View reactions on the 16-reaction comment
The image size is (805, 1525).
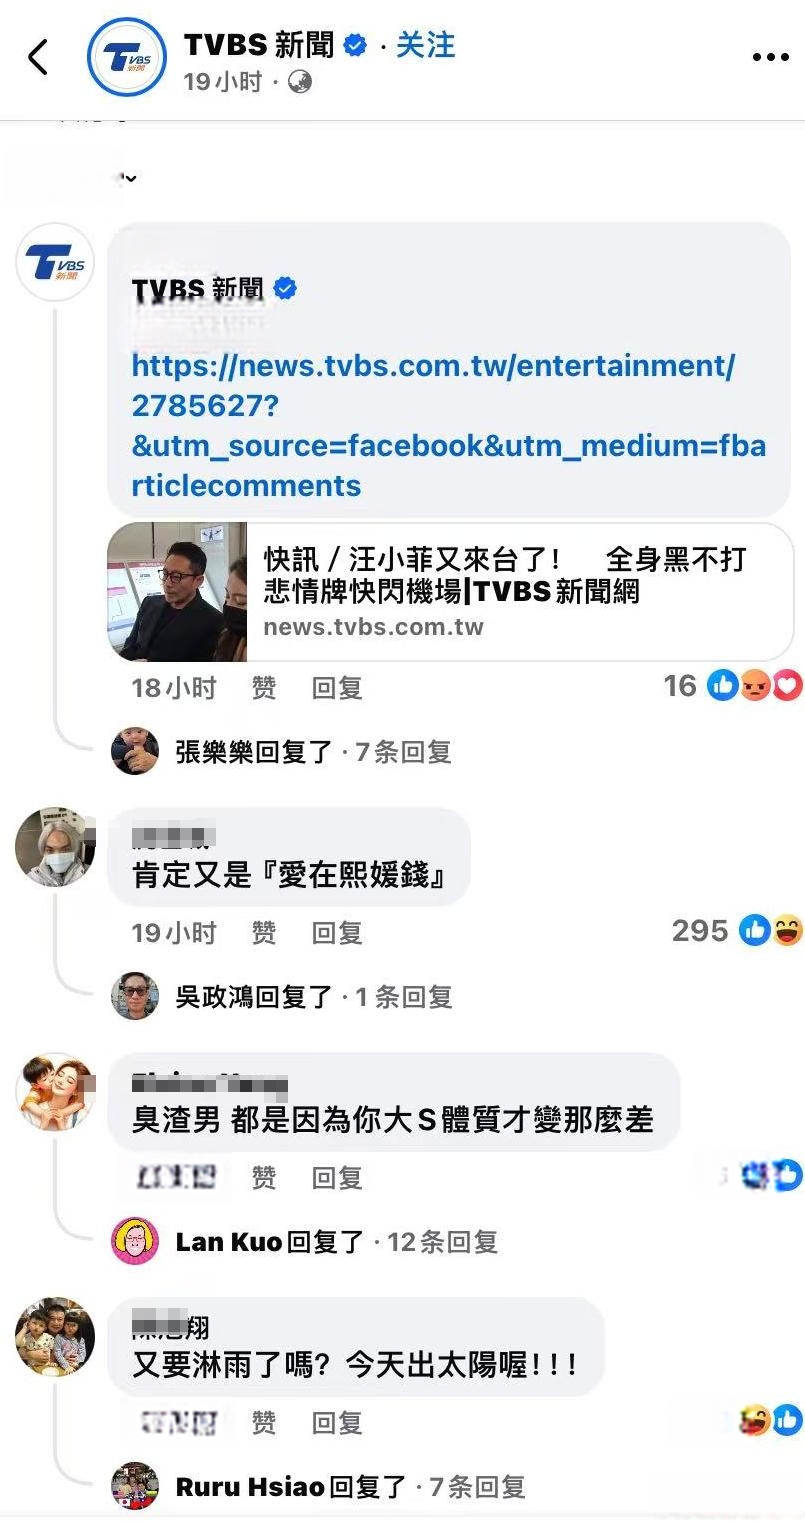(x=733, y=686)
